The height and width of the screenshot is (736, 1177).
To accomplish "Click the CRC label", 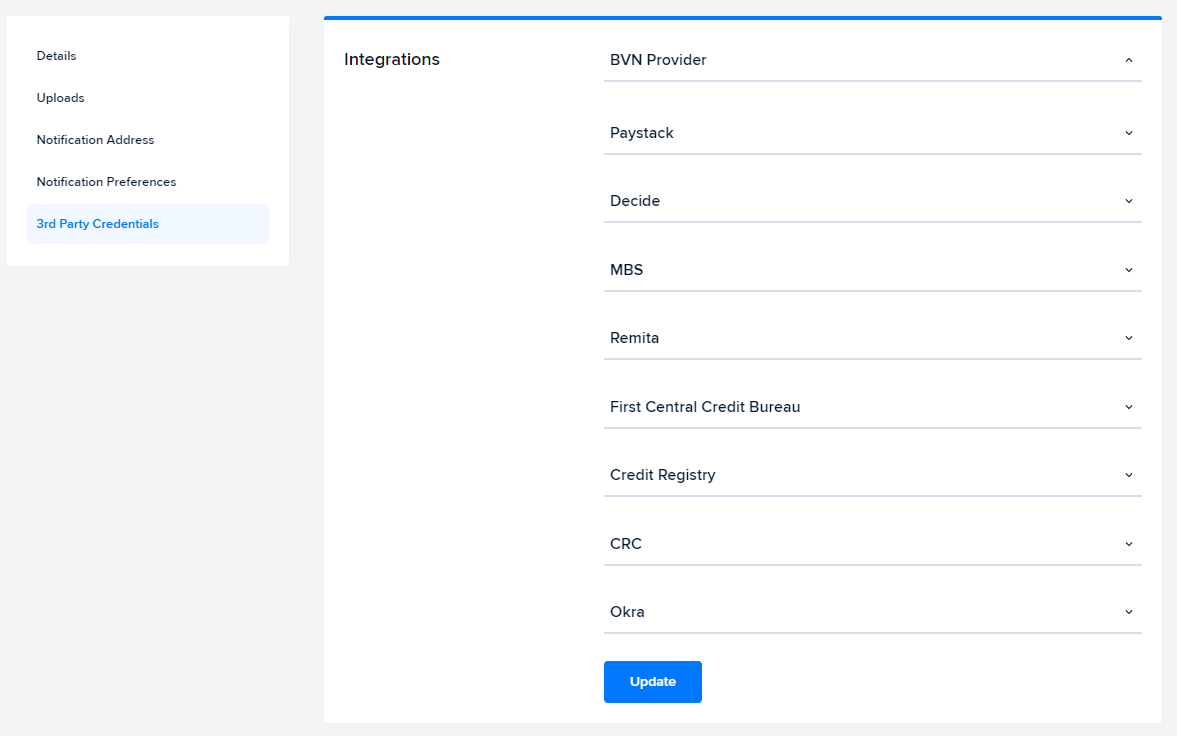I will pos(625,544).
